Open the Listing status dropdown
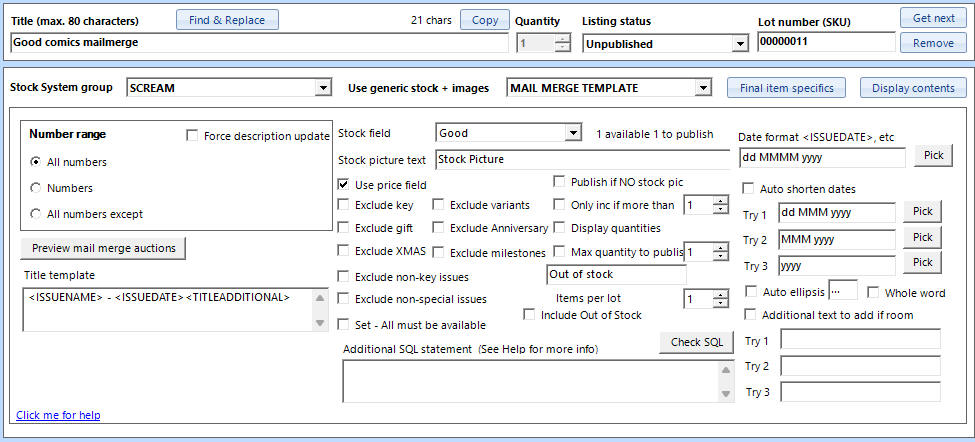The height and width of the screenshot is (442, 975). click(739, 44)
